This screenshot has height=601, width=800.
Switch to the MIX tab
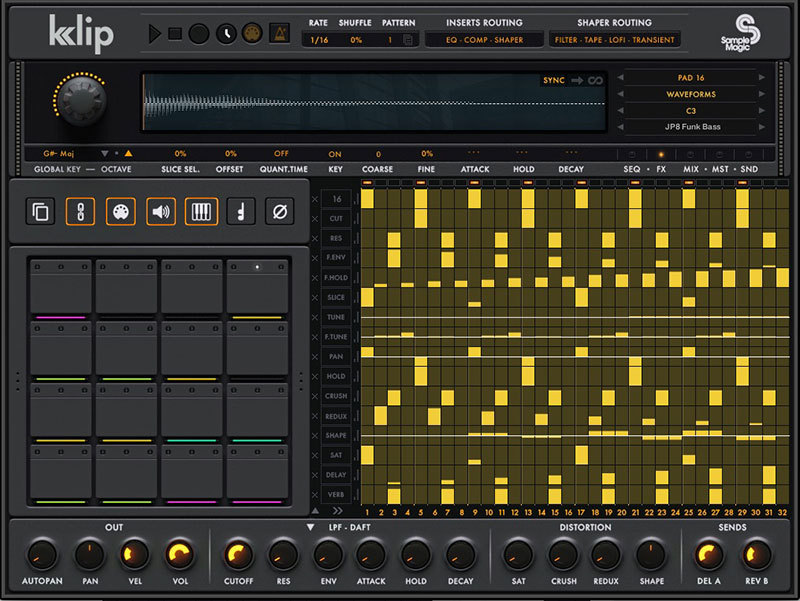(690, 169)
